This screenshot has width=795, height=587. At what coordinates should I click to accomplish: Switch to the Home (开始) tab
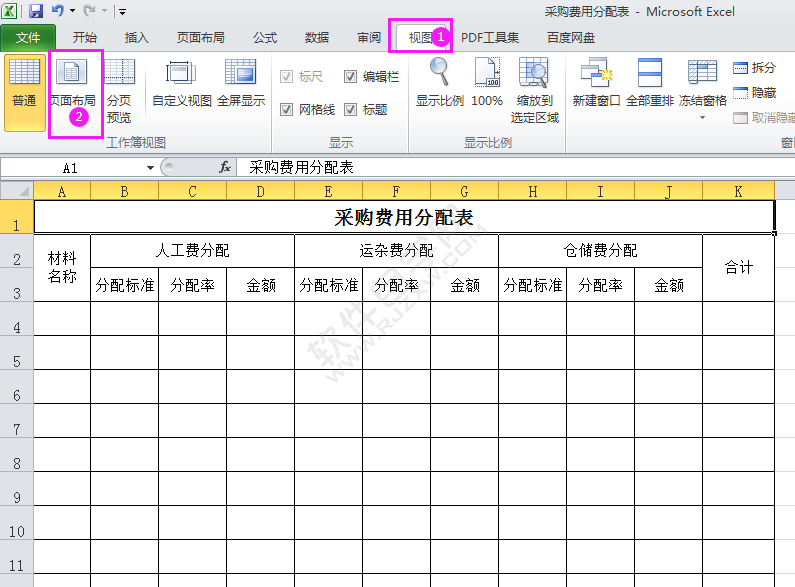click(84, 38)
